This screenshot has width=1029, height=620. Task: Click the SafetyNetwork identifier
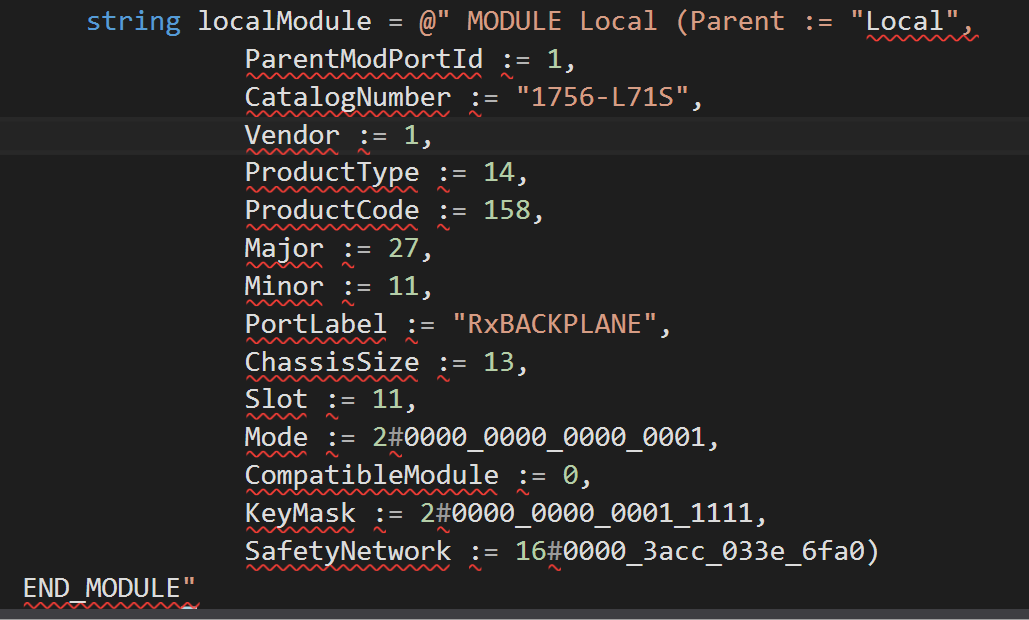pyautogui.click(x=348, y=551)
